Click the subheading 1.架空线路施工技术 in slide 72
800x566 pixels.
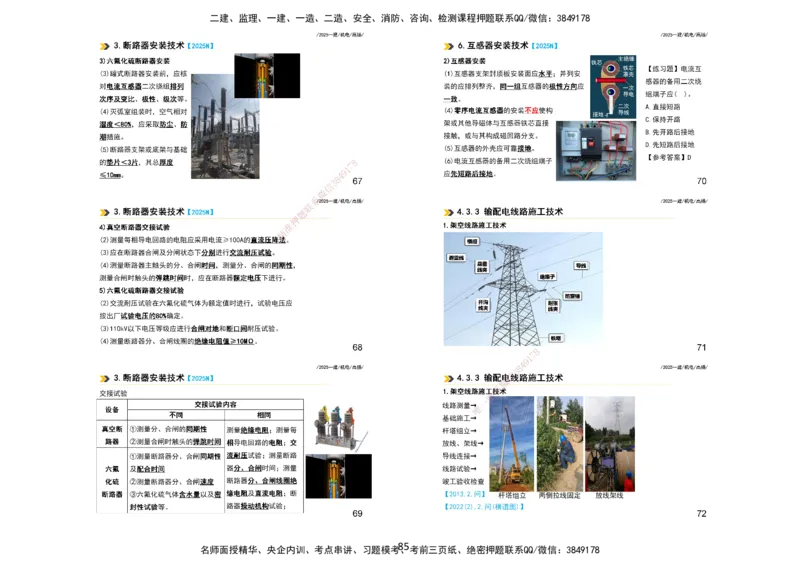(x=474, y=391)
